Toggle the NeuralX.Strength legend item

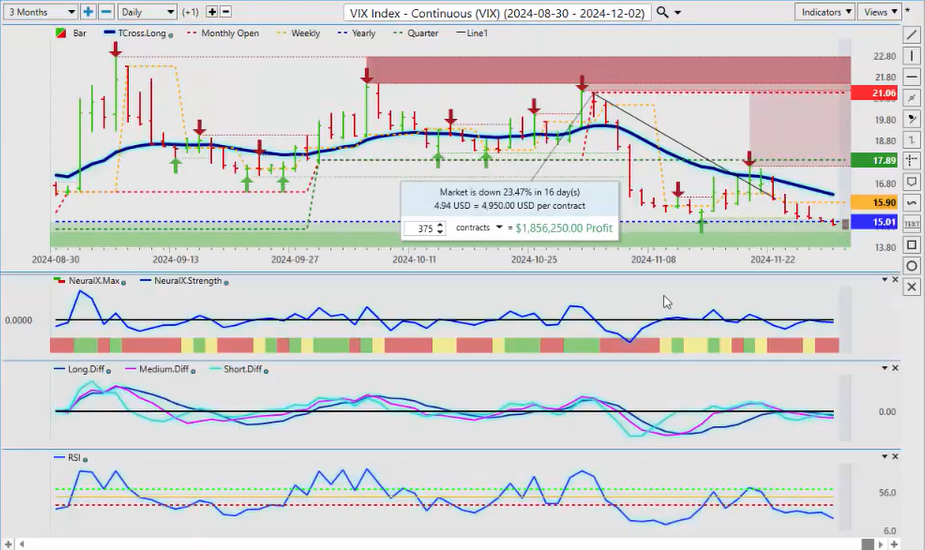click(184, 281)
